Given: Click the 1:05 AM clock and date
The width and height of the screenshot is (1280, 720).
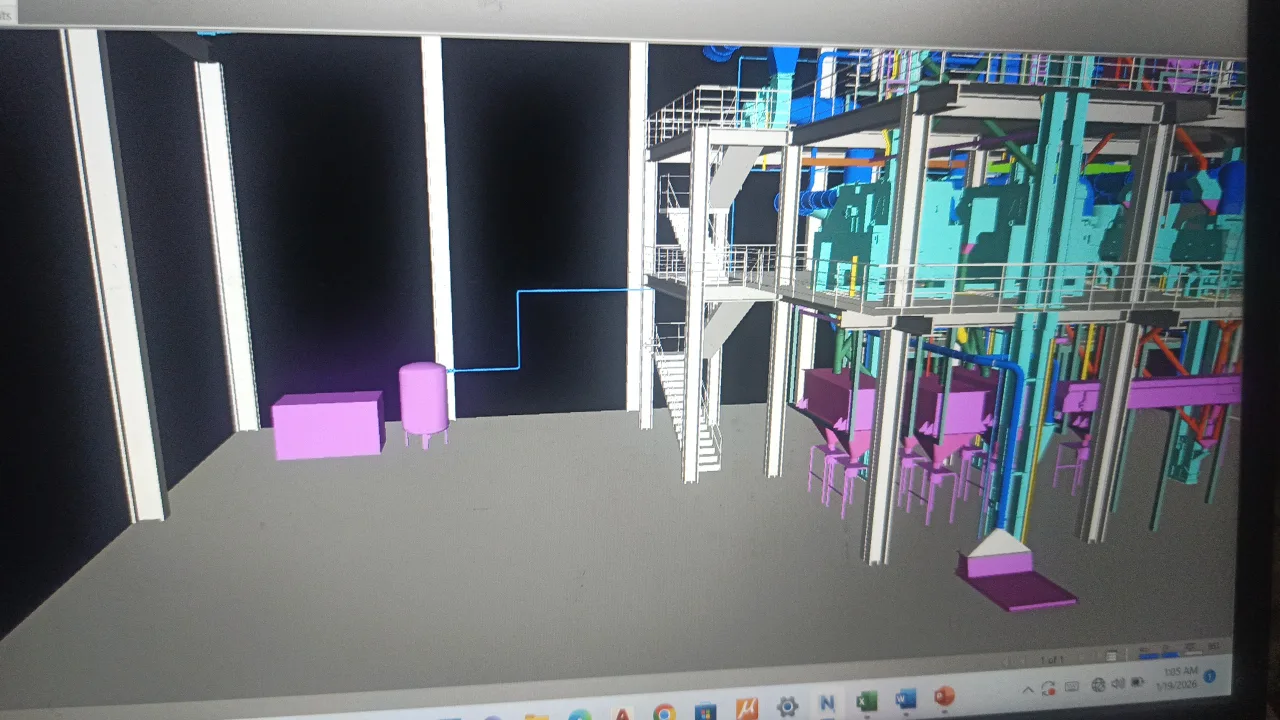Looking at the screenshot, I should click(x=1177, y=678).
